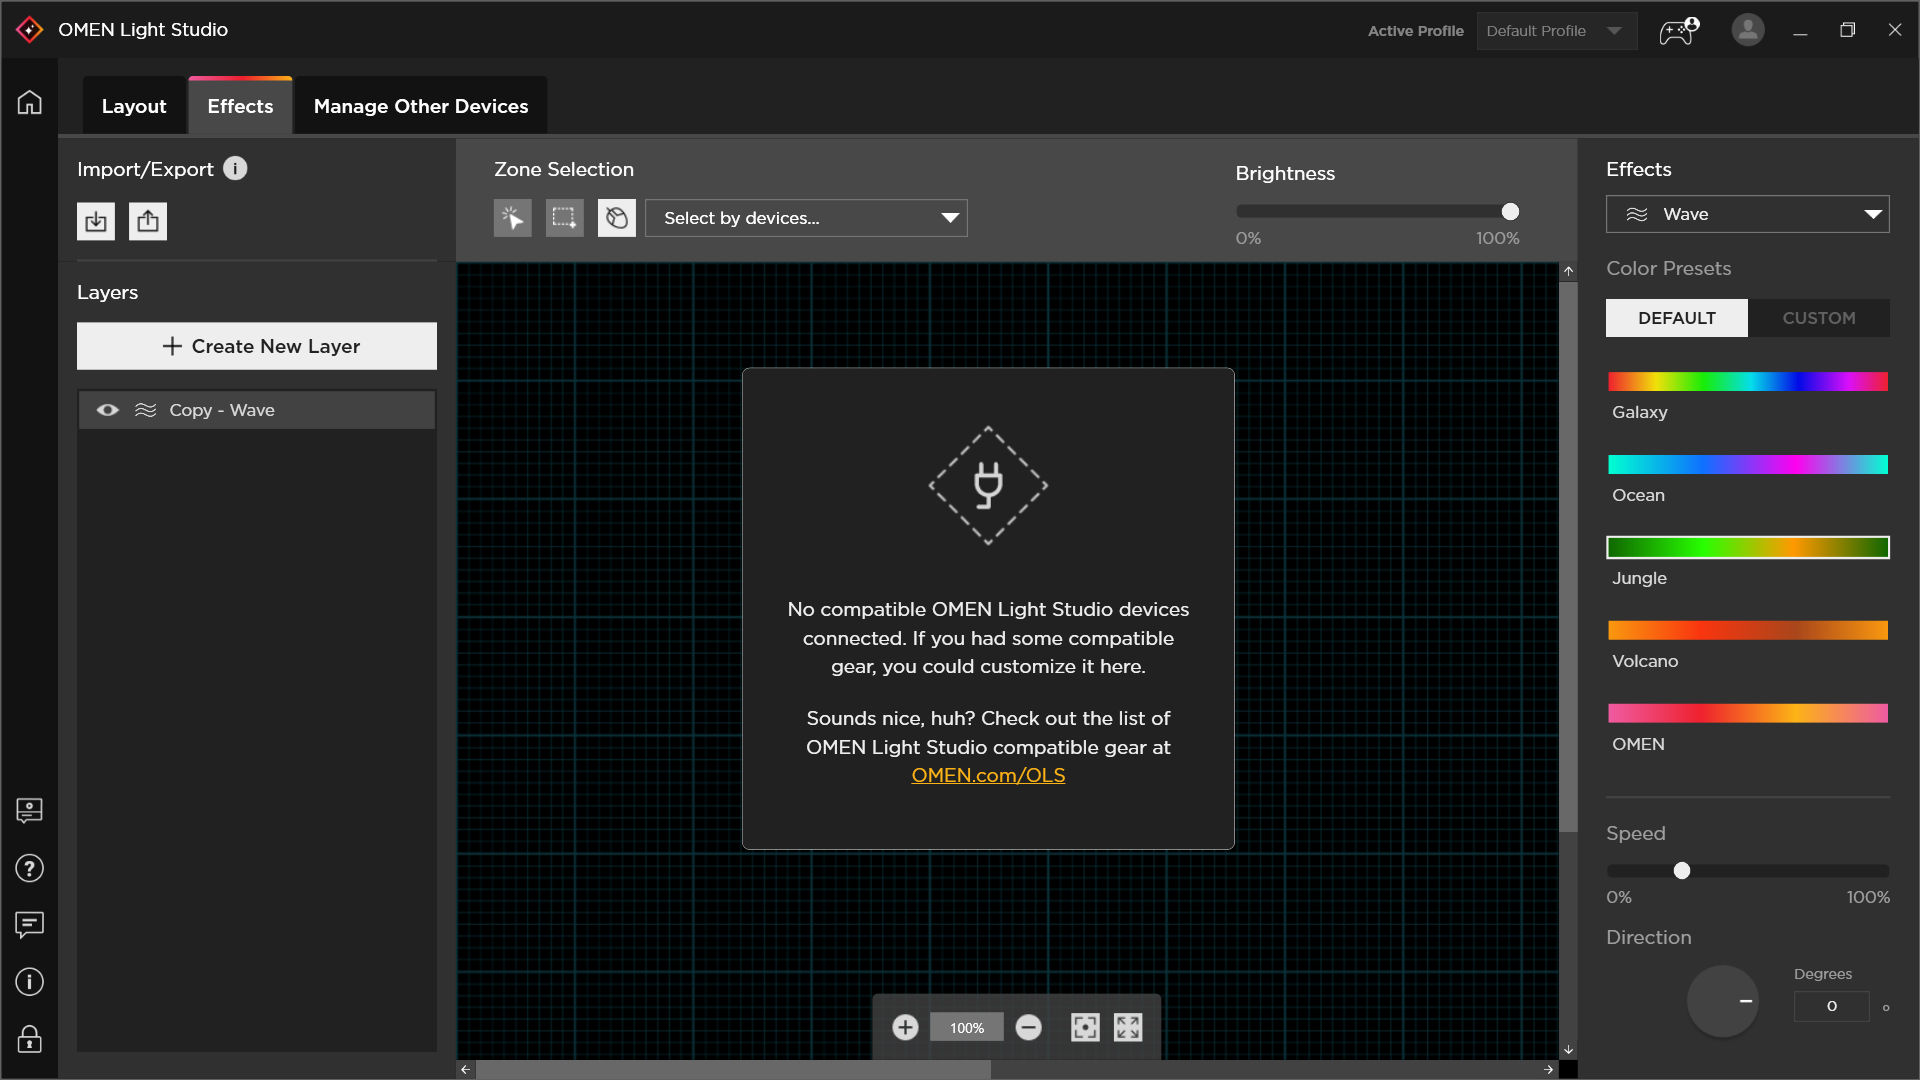Switch to the Layout tab
The width and height of the screenshot is (1920, 1080).
coord(134,106)
